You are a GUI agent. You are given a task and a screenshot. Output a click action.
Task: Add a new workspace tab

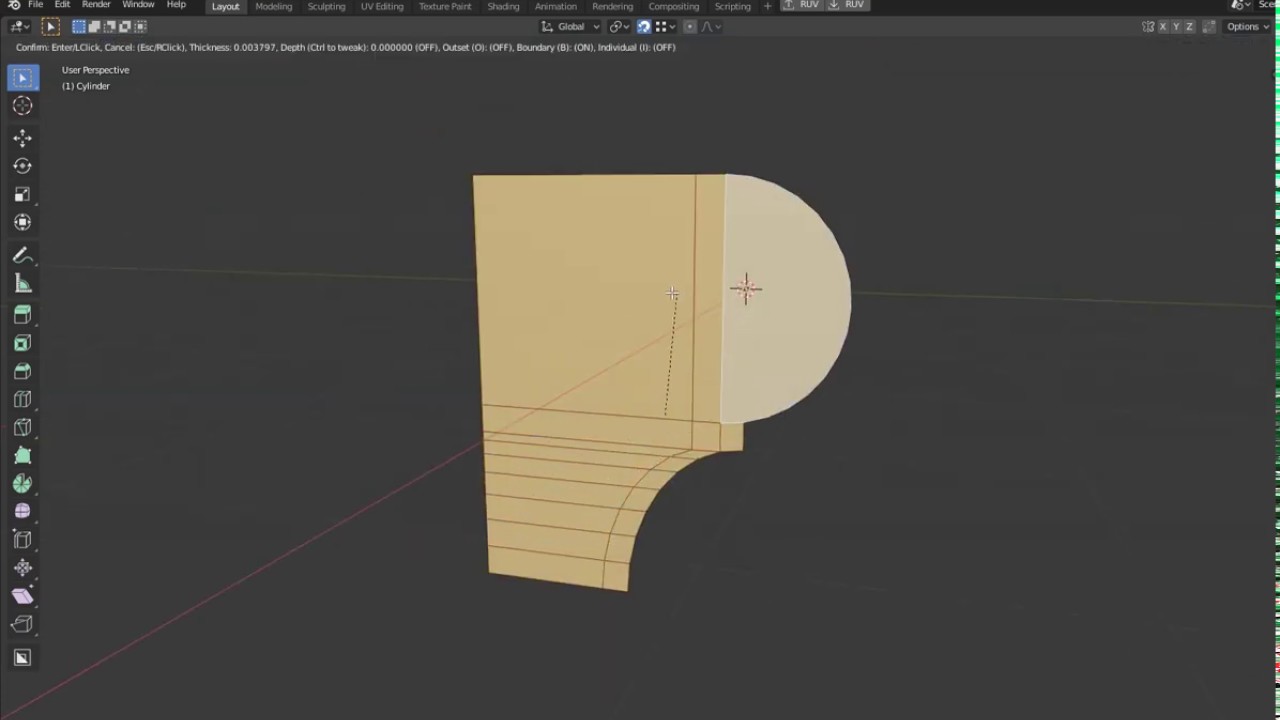767,6
